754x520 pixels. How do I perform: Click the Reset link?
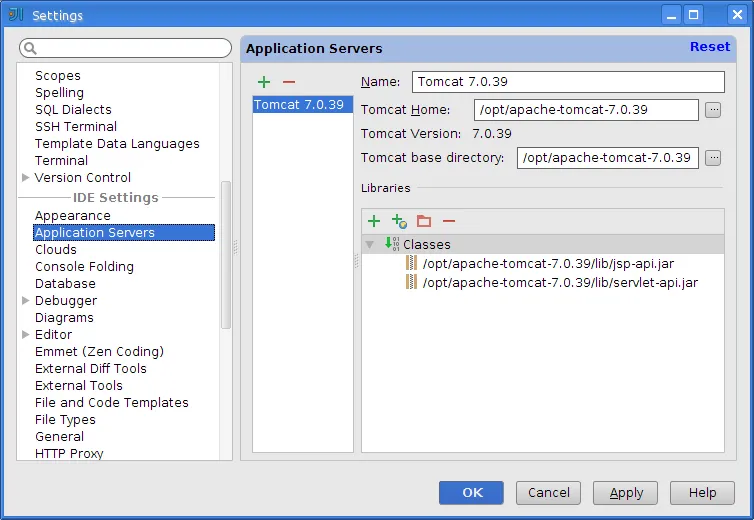(710, 47)
